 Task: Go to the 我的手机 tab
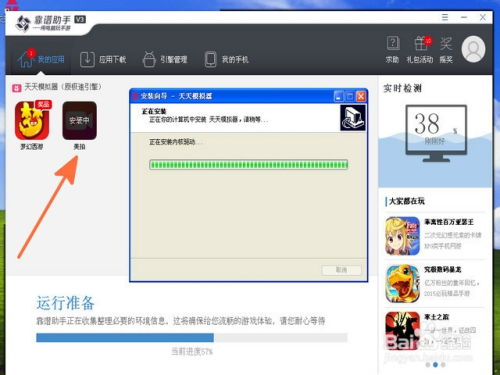tap(226, 59)
